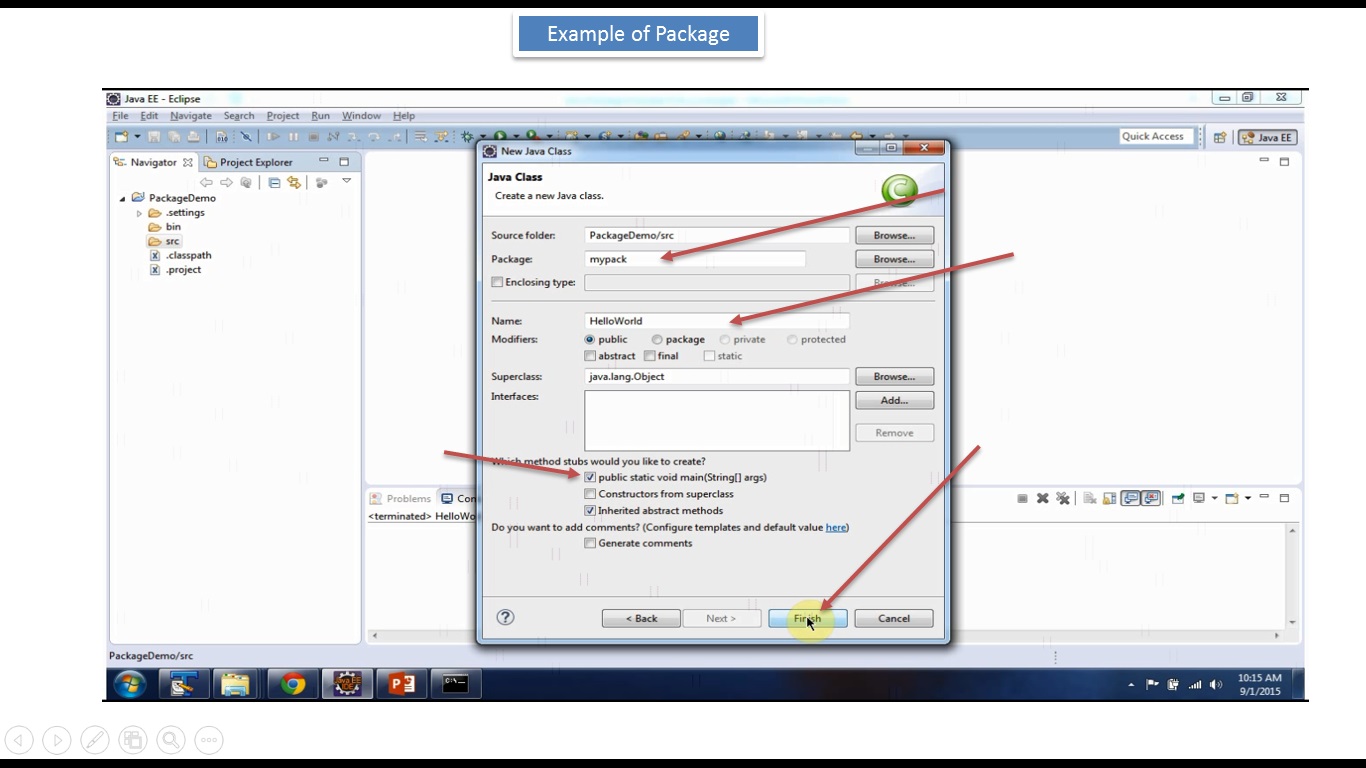
Task: Select .classpath file in Navigator
Action: (181, 255)
